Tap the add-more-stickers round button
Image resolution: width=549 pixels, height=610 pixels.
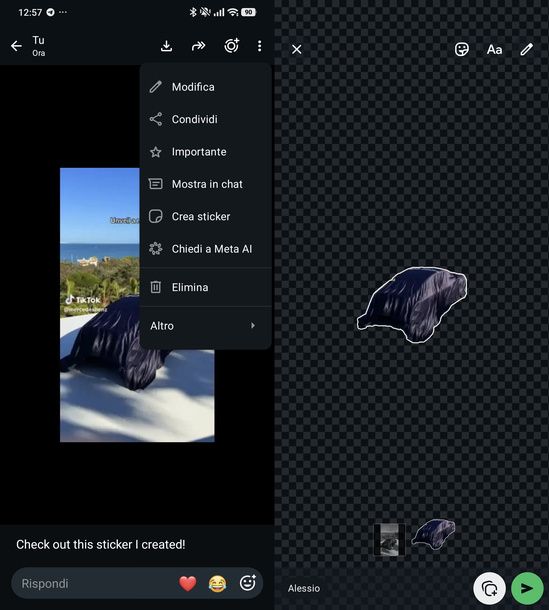coord(489,588)
